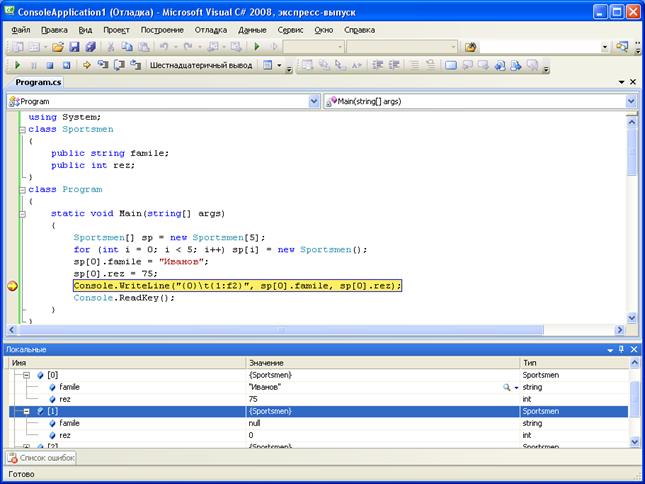
Task: Click the Save icon in the toolbar
Action: click(x=75, y=47)
